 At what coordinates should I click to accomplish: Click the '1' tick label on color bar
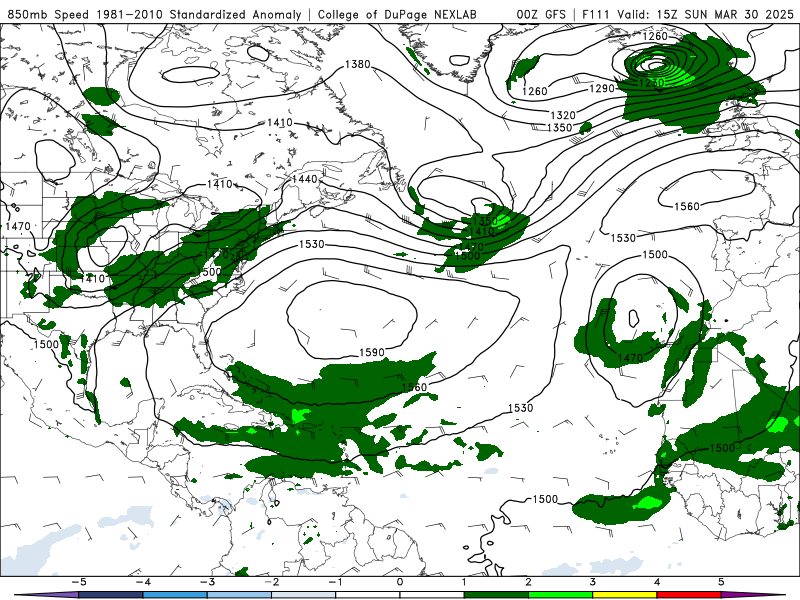tap(464, 582)
